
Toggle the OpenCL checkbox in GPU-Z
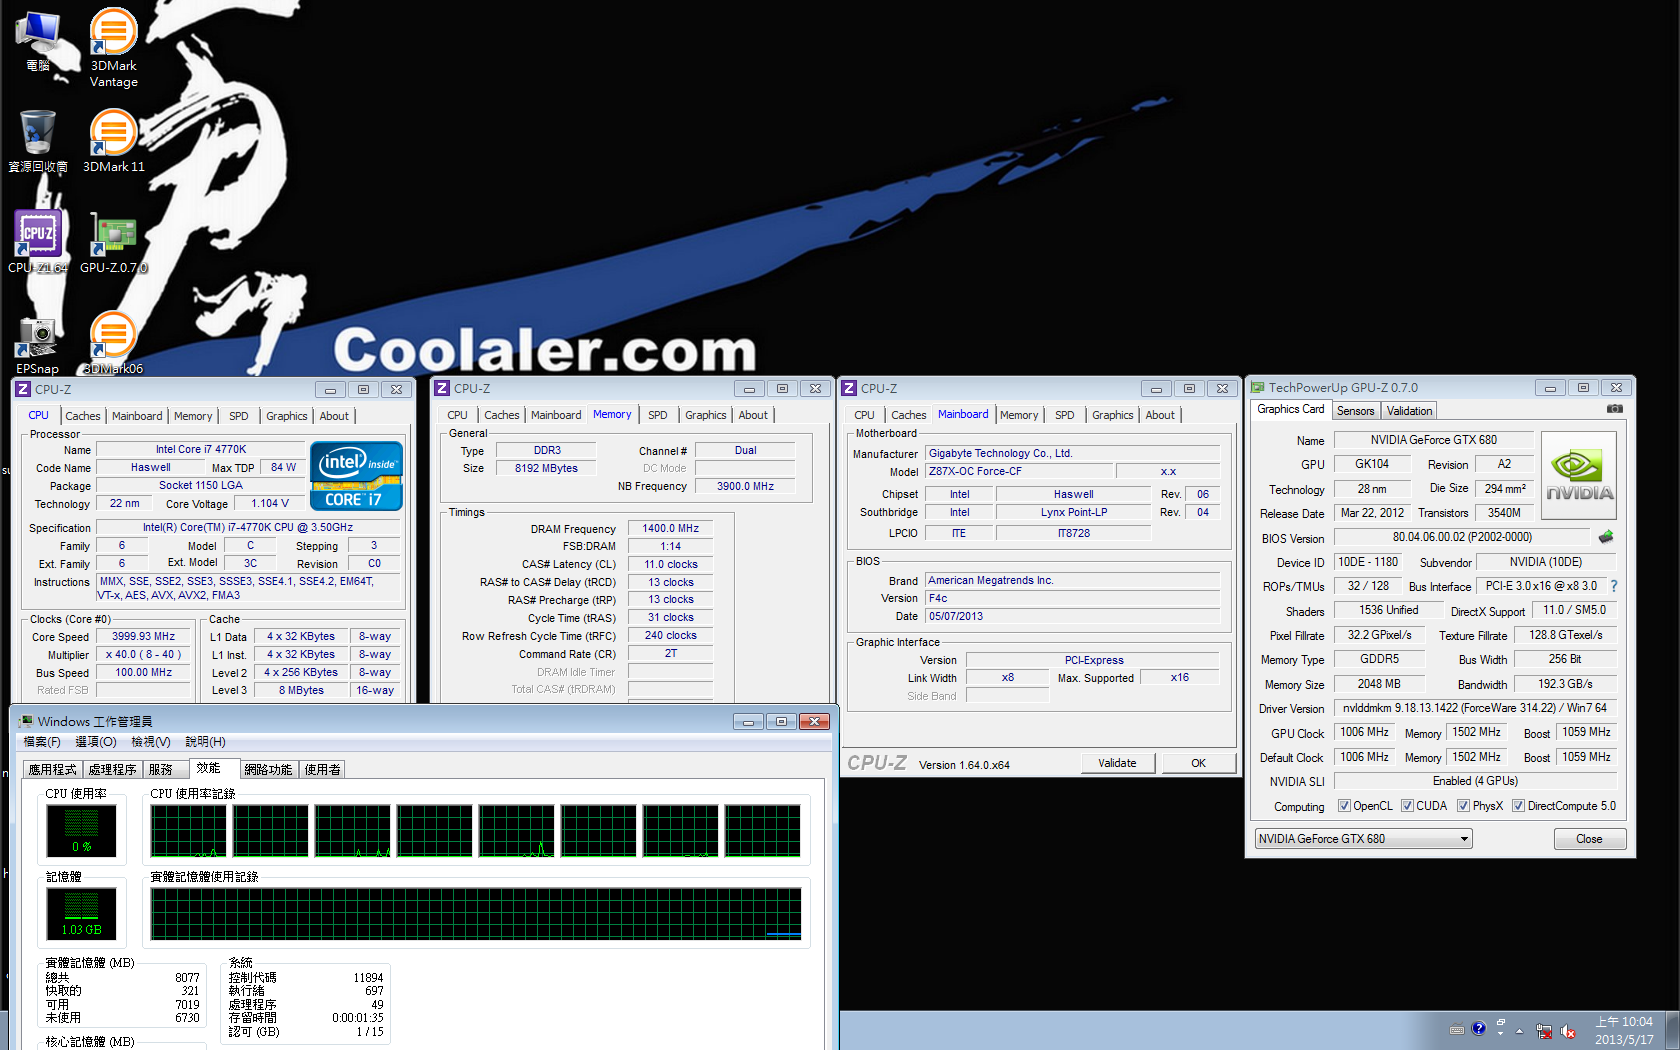(1344, 806)
